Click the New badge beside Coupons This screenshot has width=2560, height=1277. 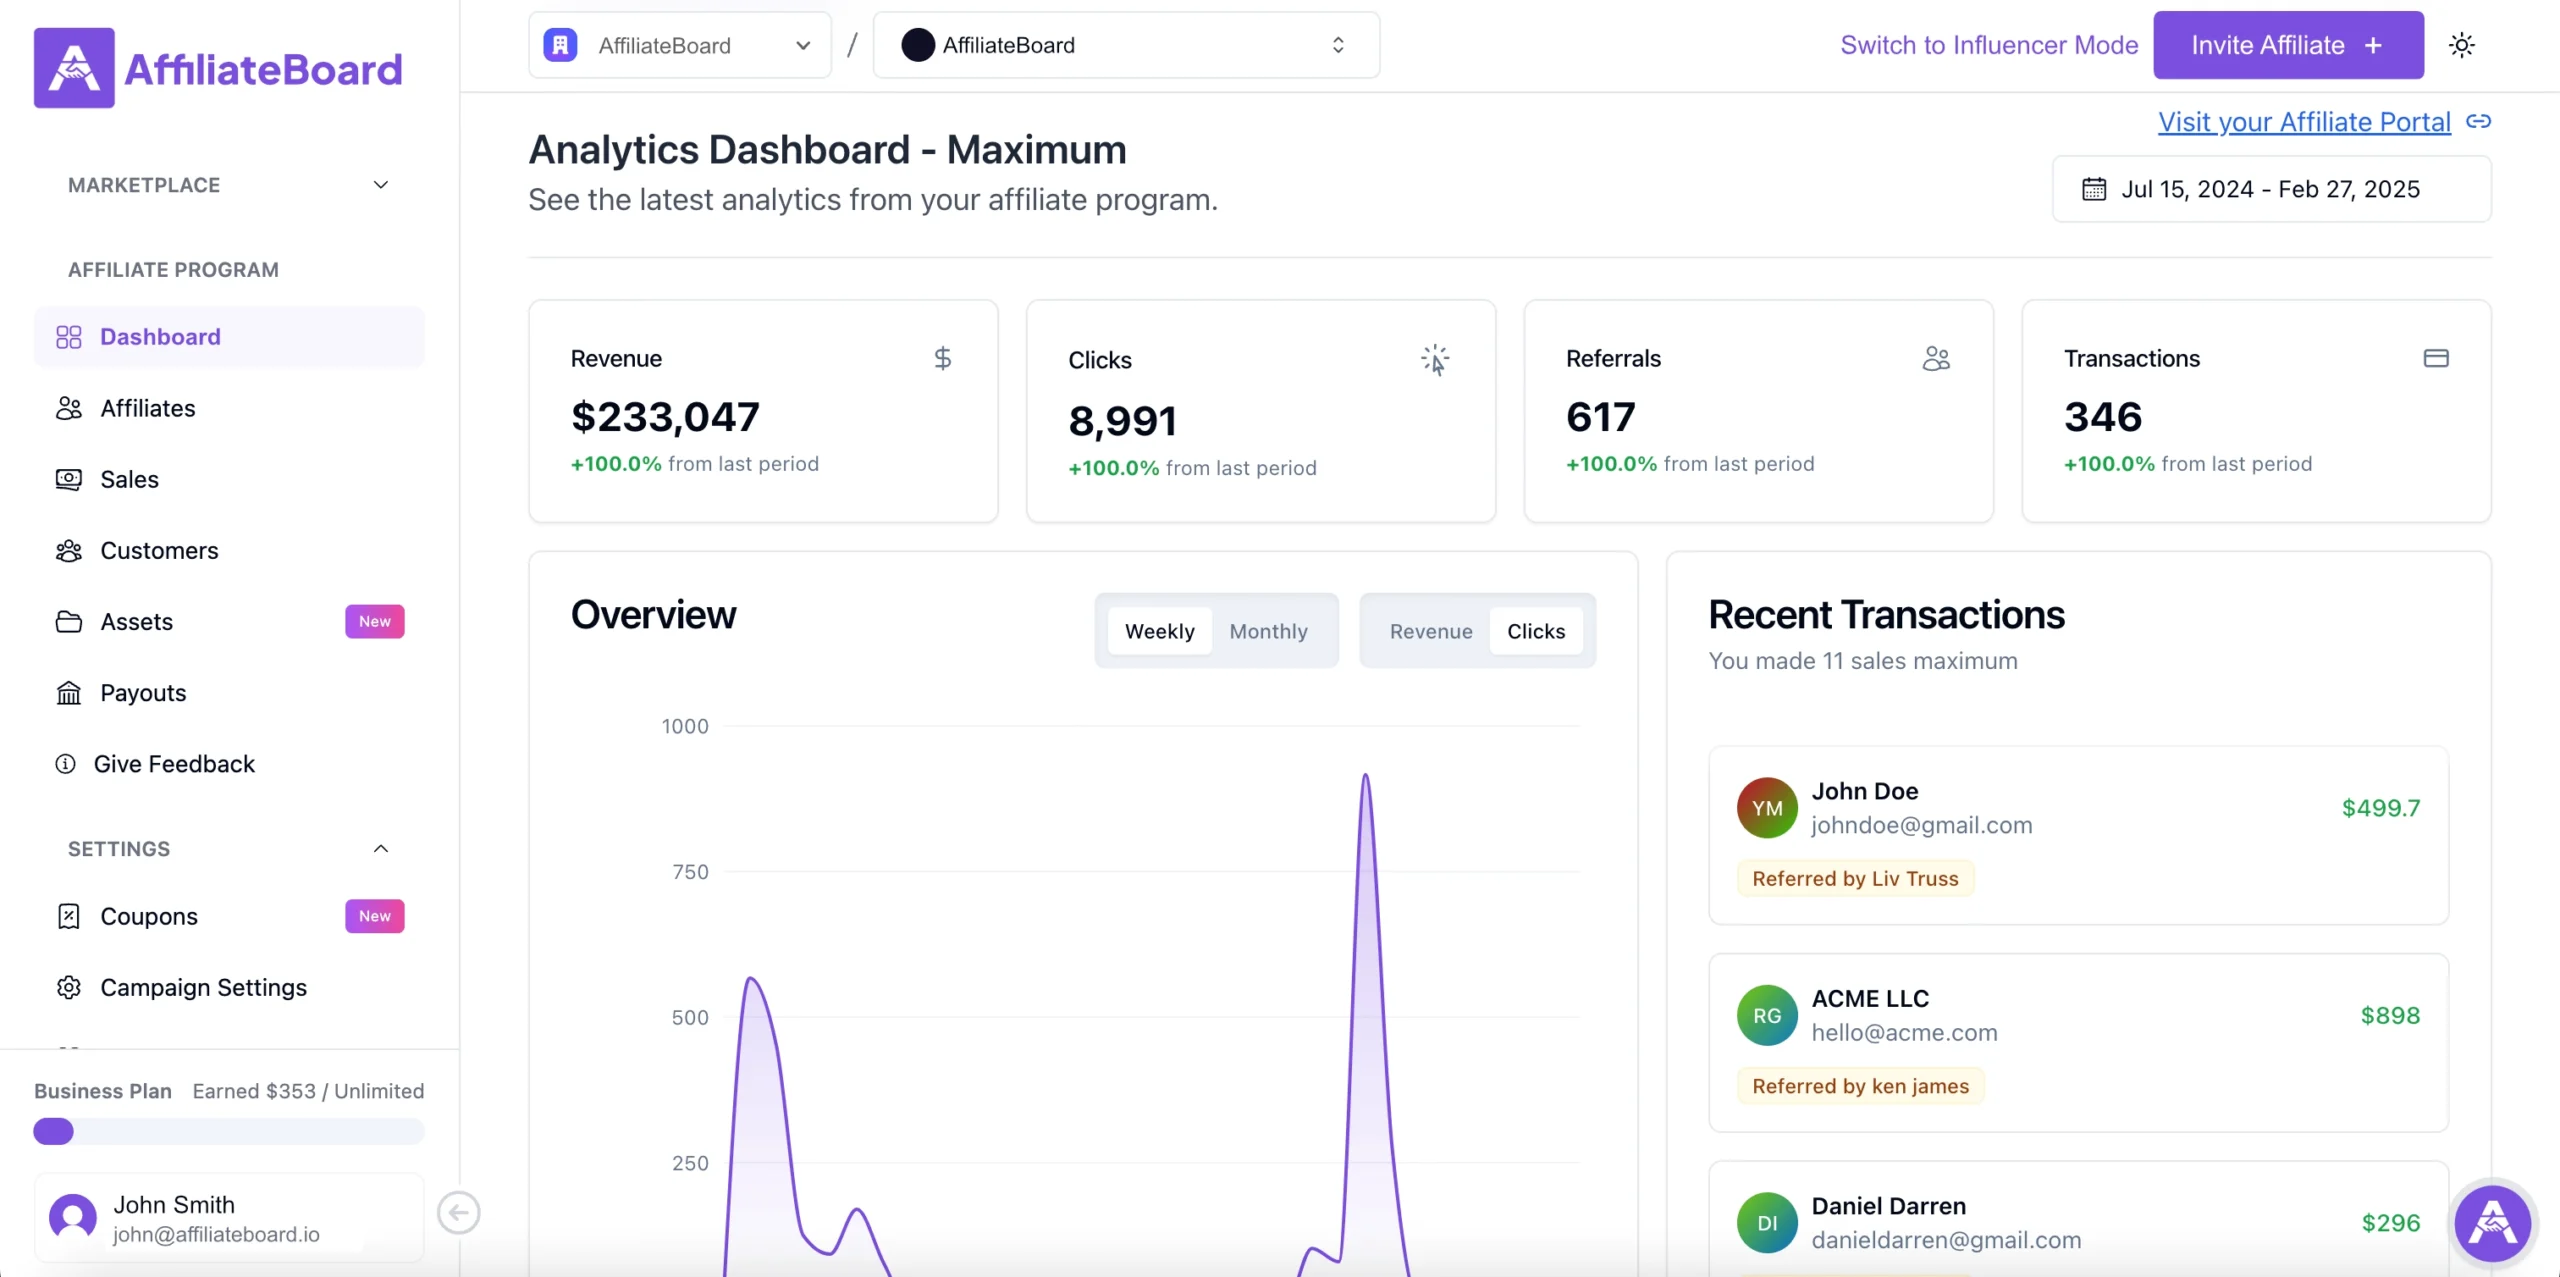[375, 916]
